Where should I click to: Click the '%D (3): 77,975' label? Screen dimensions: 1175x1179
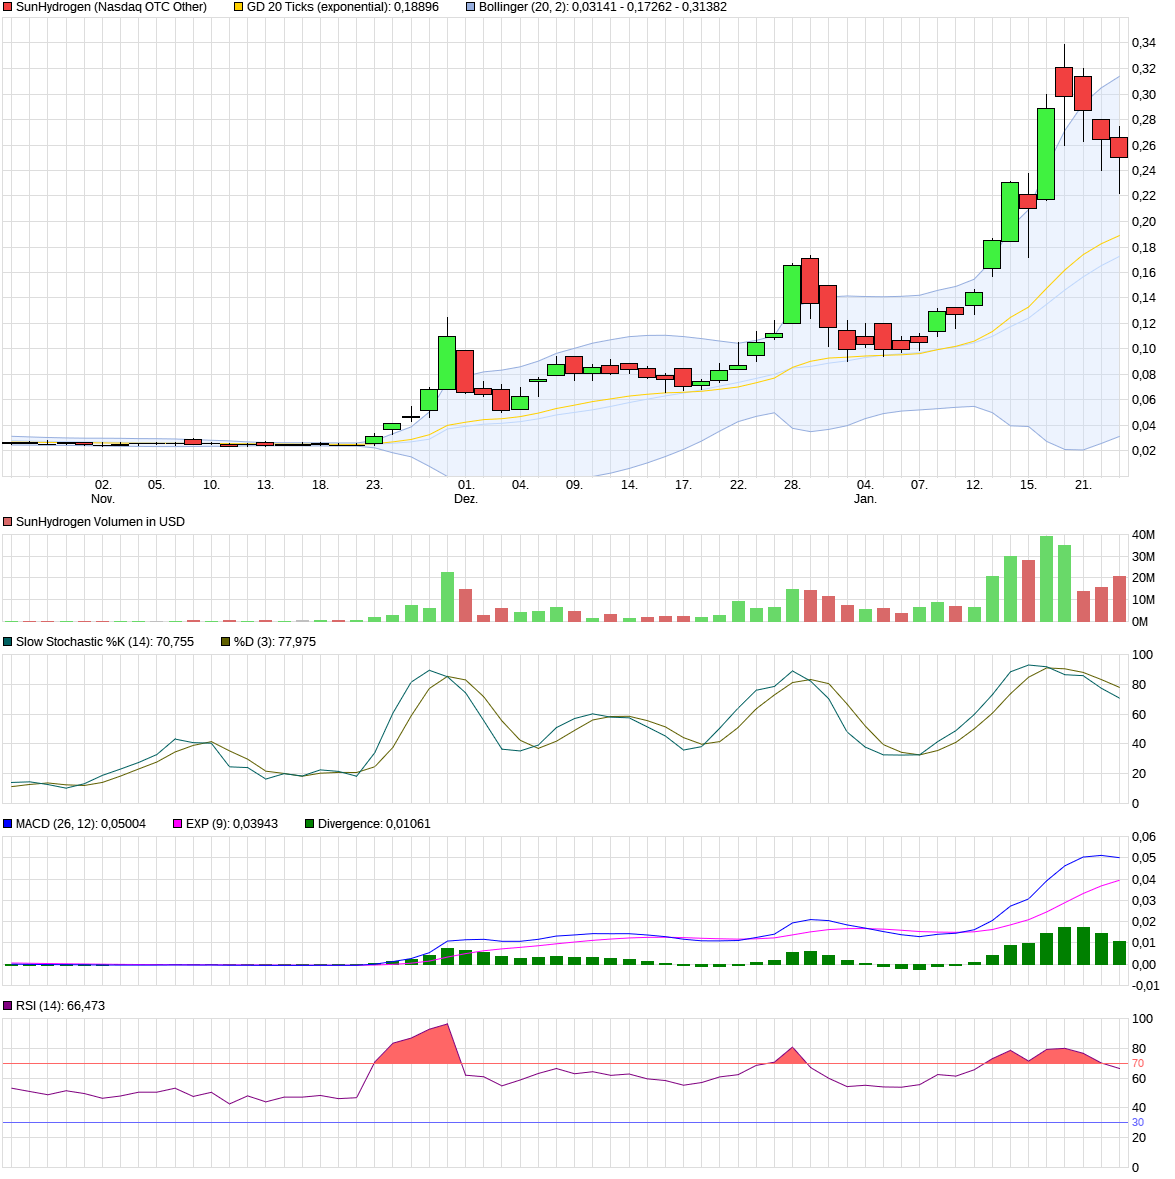tap(274, 642)
